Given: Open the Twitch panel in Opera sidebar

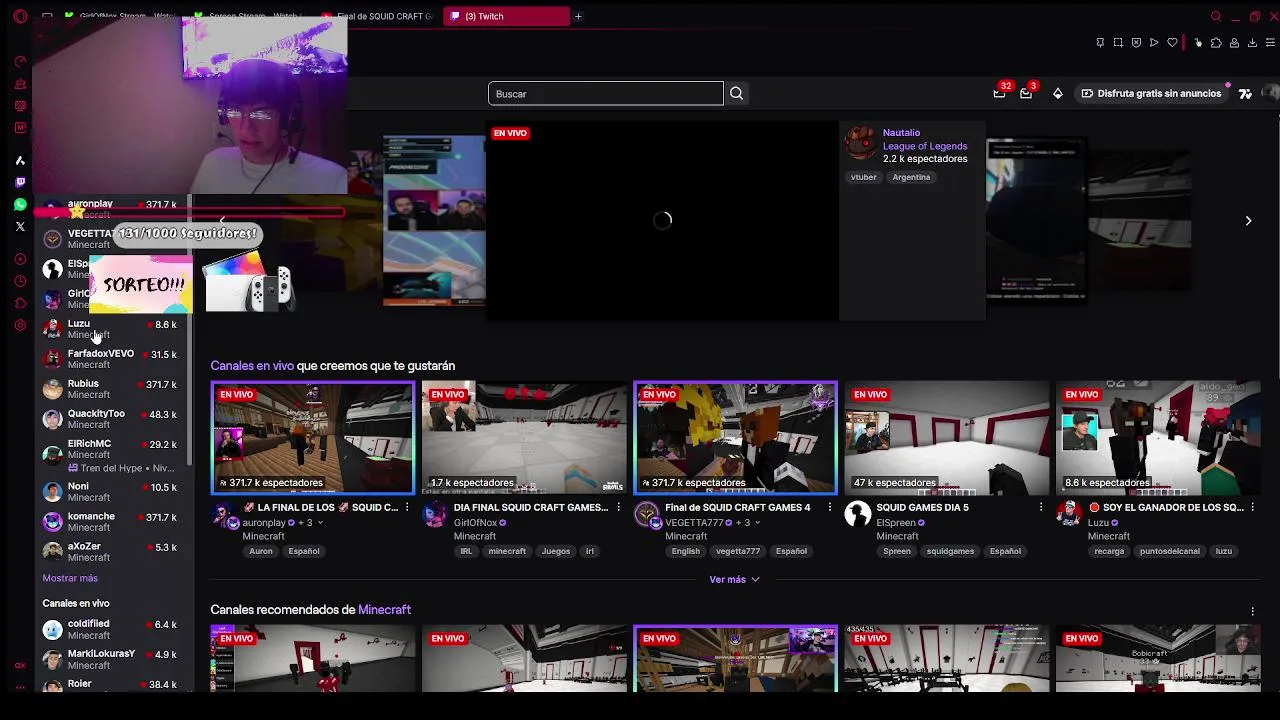Looking at the screenshot, I should click(20, 182).
